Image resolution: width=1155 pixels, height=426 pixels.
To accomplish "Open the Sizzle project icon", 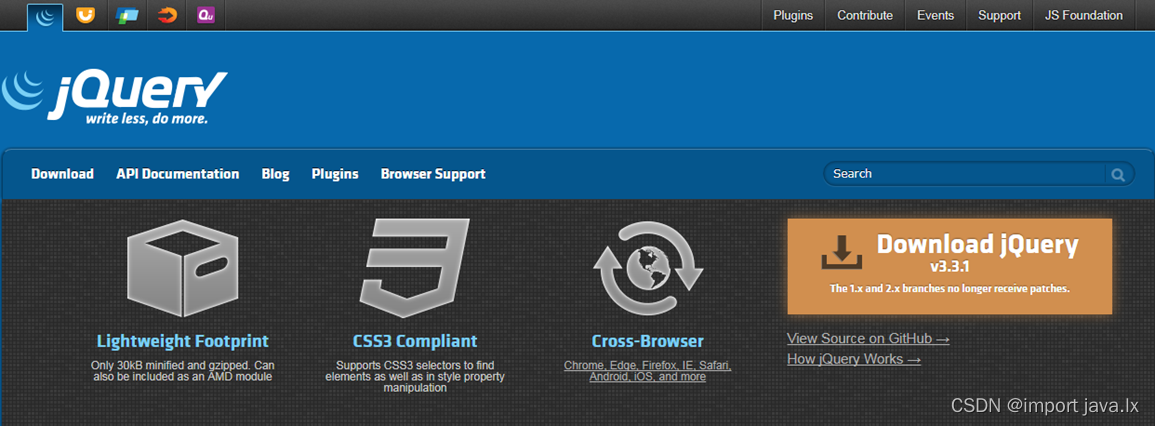I will [x=167, y=15].
